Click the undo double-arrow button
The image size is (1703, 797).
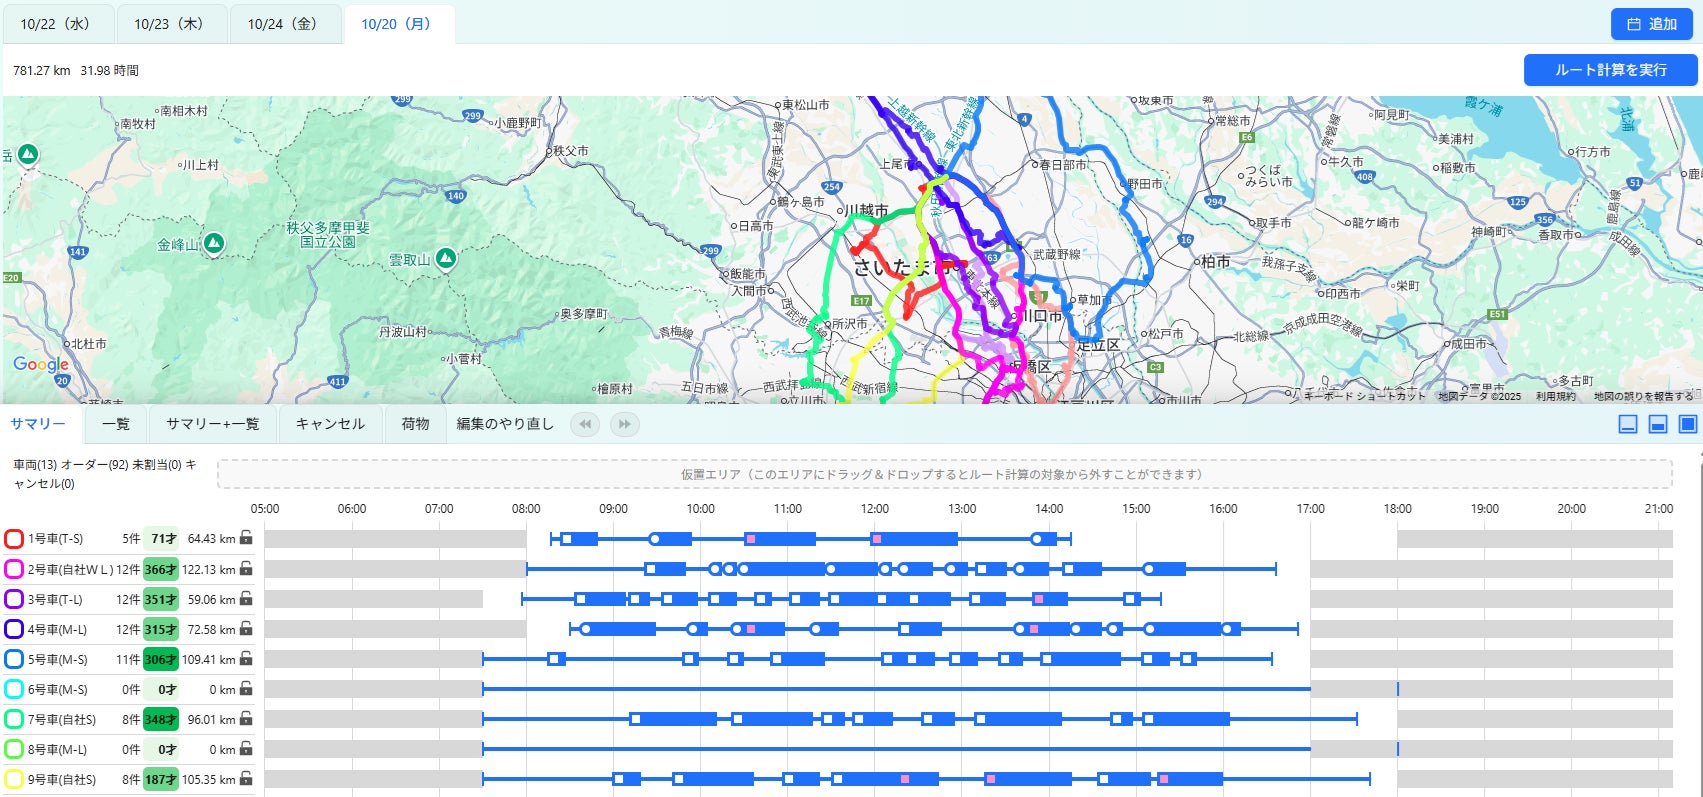[x=585, y=424]
